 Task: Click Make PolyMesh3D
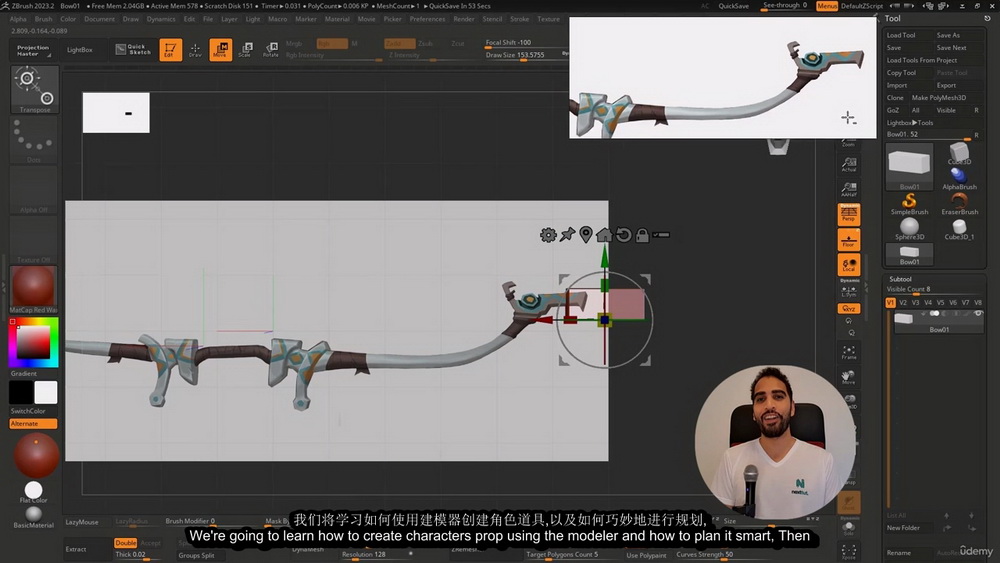click(x=939, y=98)
